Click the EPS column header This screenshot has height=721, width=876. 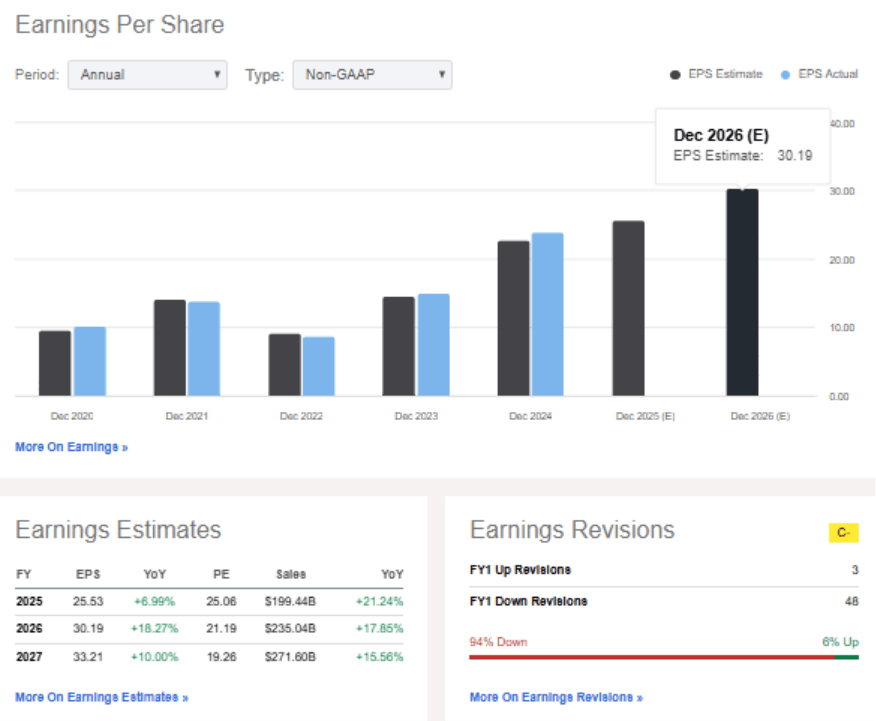point(85,574)
